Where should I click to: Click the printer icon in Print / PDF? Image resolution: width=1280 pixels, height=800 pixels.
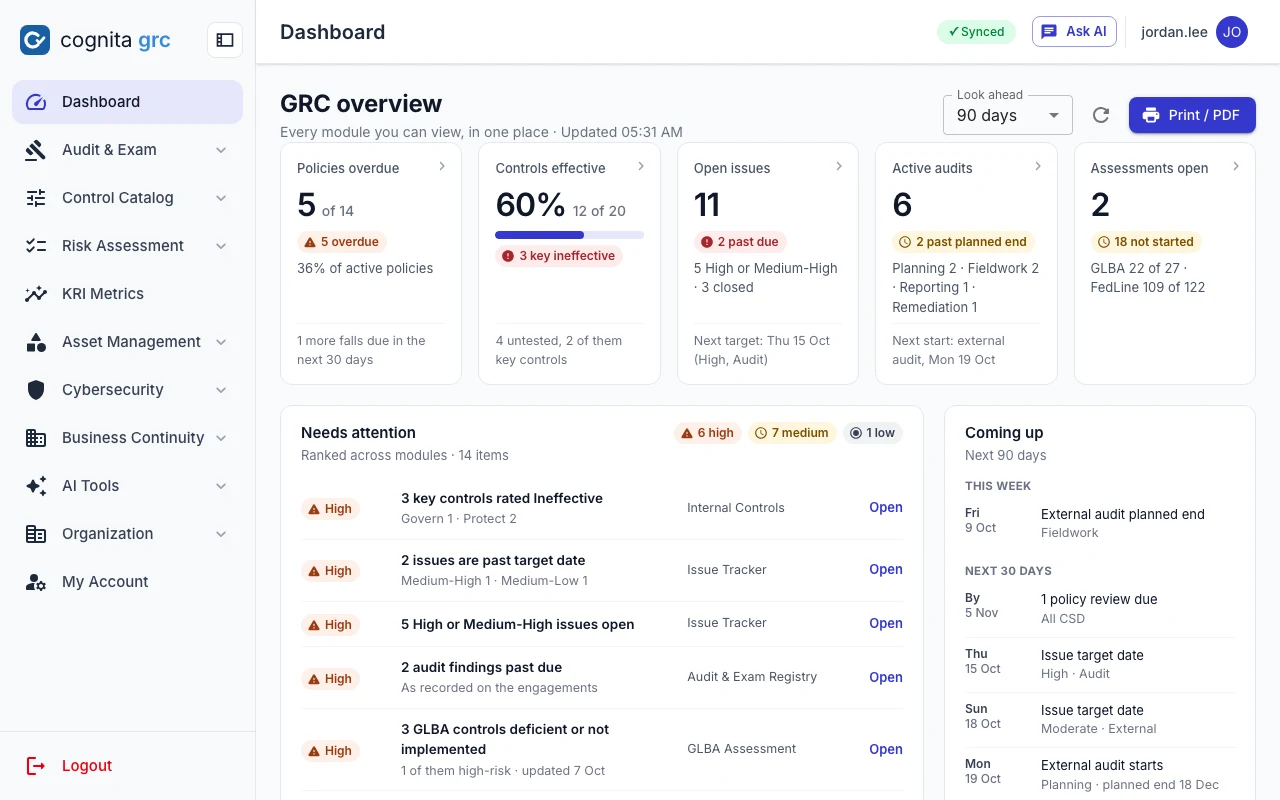(1151, 115)
